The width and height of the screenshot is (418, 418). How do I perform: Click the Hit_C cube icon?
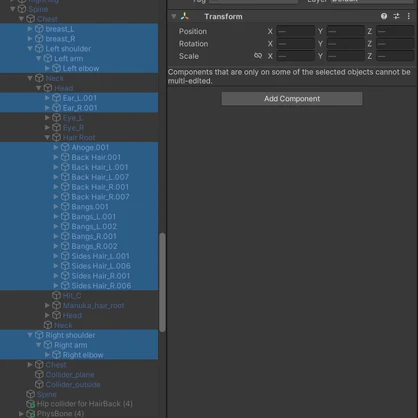click(56, 296)
